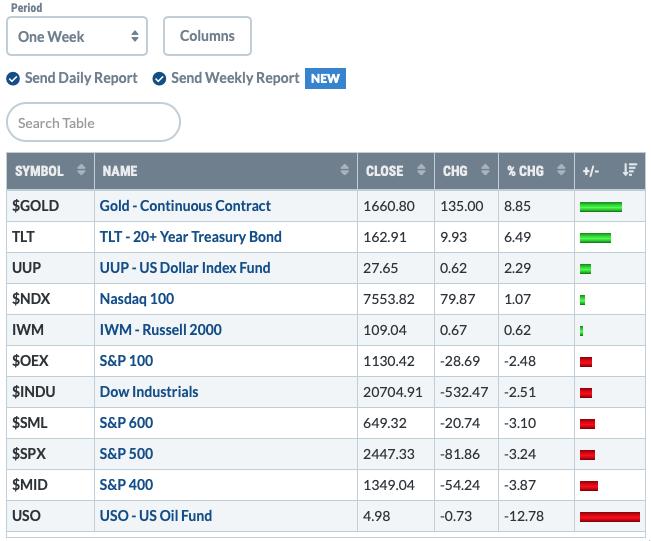The width and height of the screenshot is (651, 541).
Task: Click the +/- descending sort icon
Action: pyautogui.click(x=629, y=169)
